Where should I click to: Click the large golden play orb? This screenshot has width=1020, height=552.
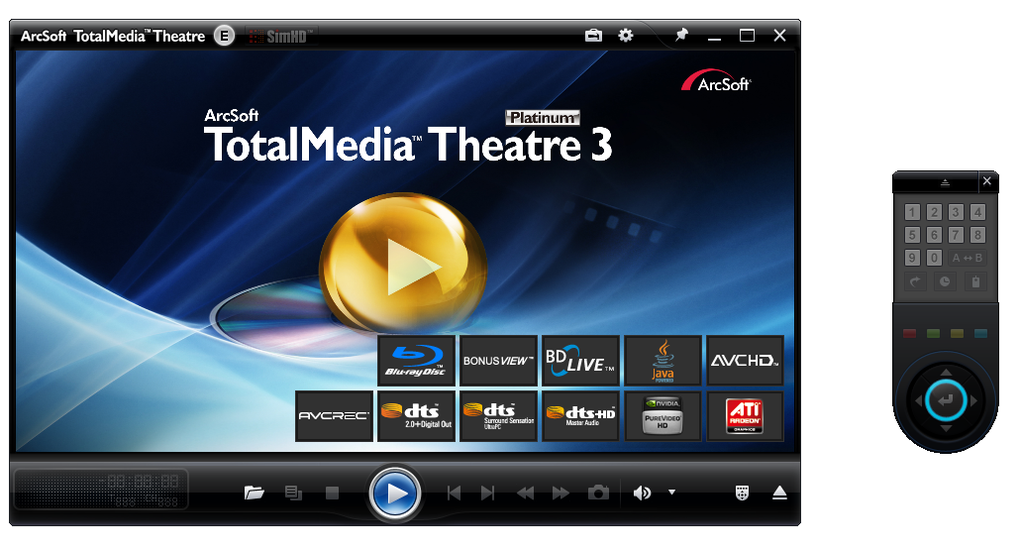[403, 261]
